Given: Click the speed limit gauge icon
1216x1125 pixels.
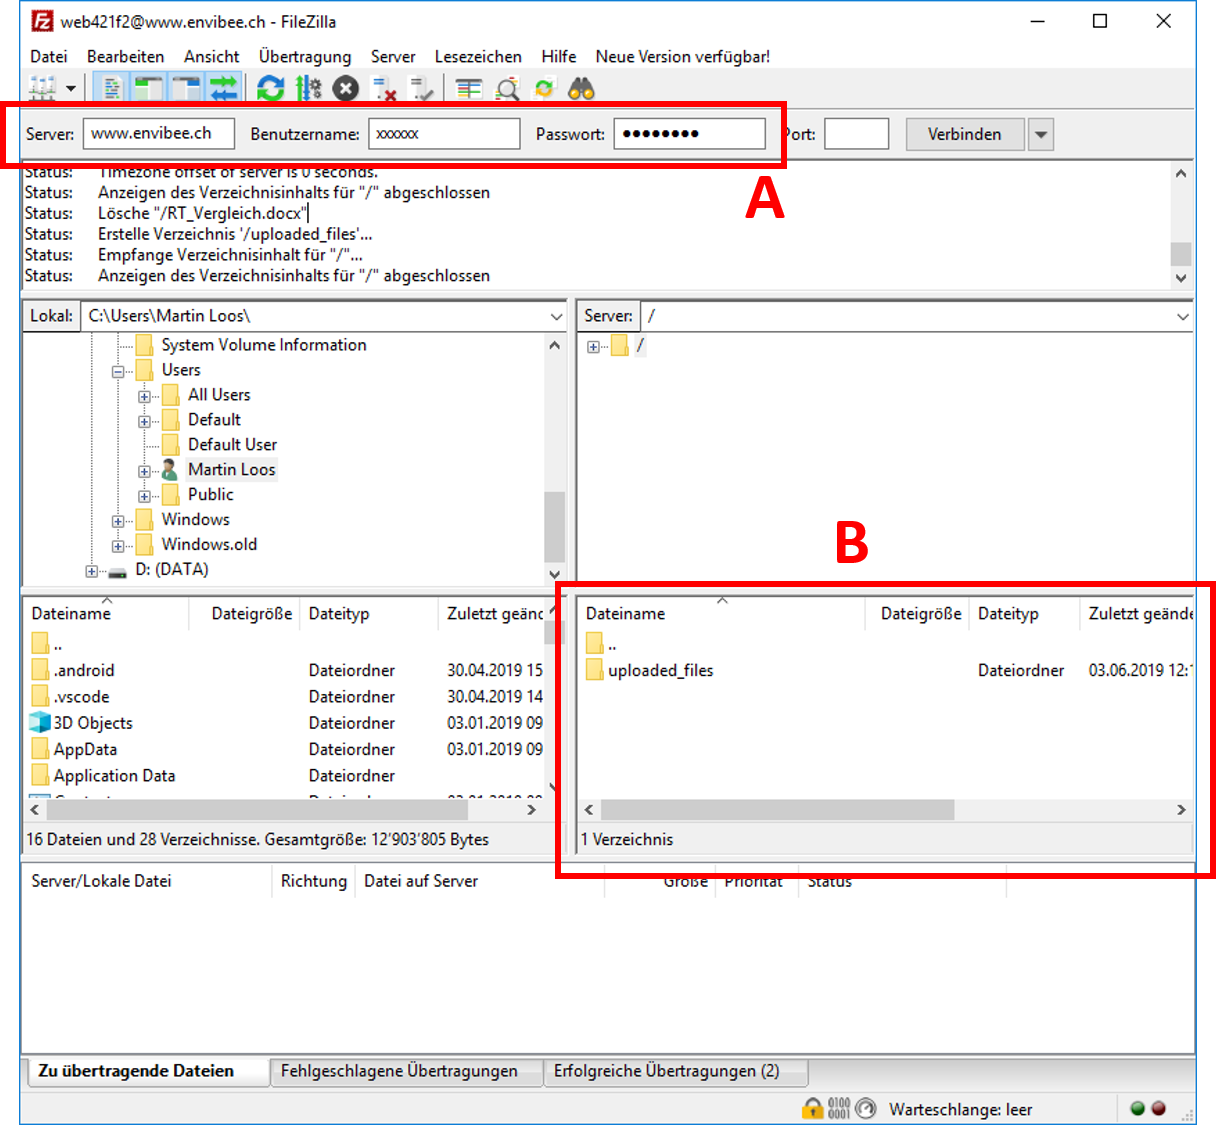Looking at the screenshot, I should tap(866, 1108).
